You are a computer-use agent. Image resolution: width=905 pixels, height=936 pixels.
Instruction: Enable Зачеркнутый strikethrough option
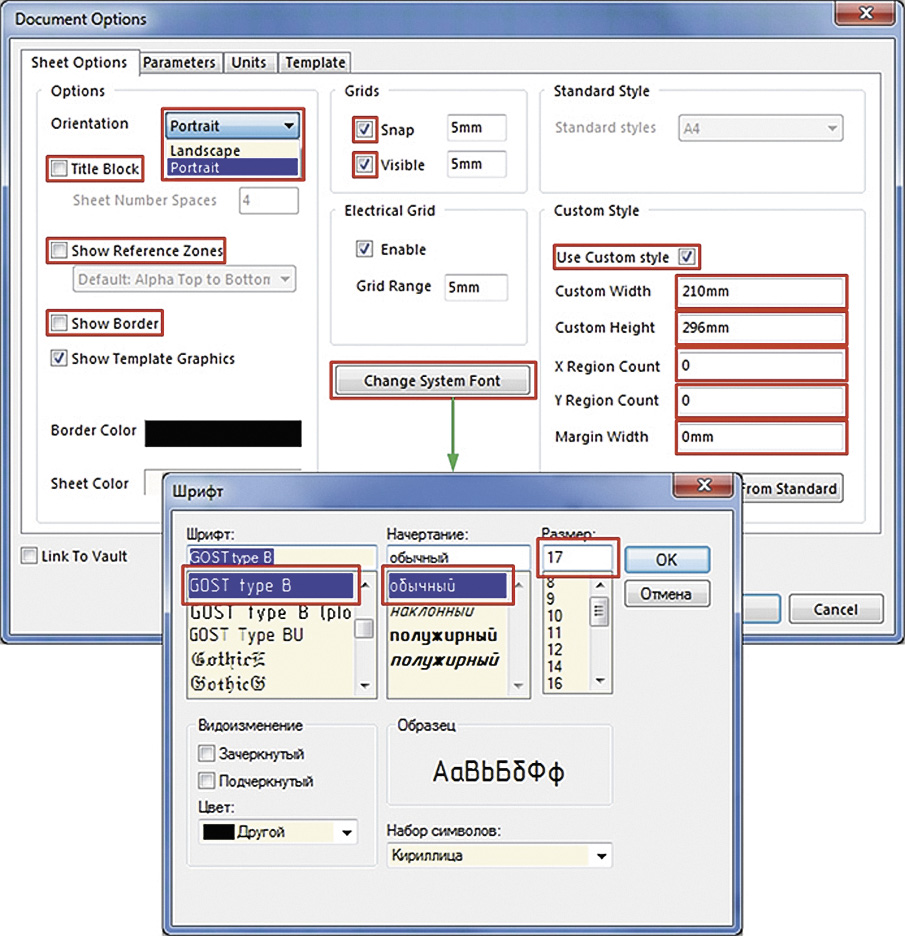(x=206, y=753)
